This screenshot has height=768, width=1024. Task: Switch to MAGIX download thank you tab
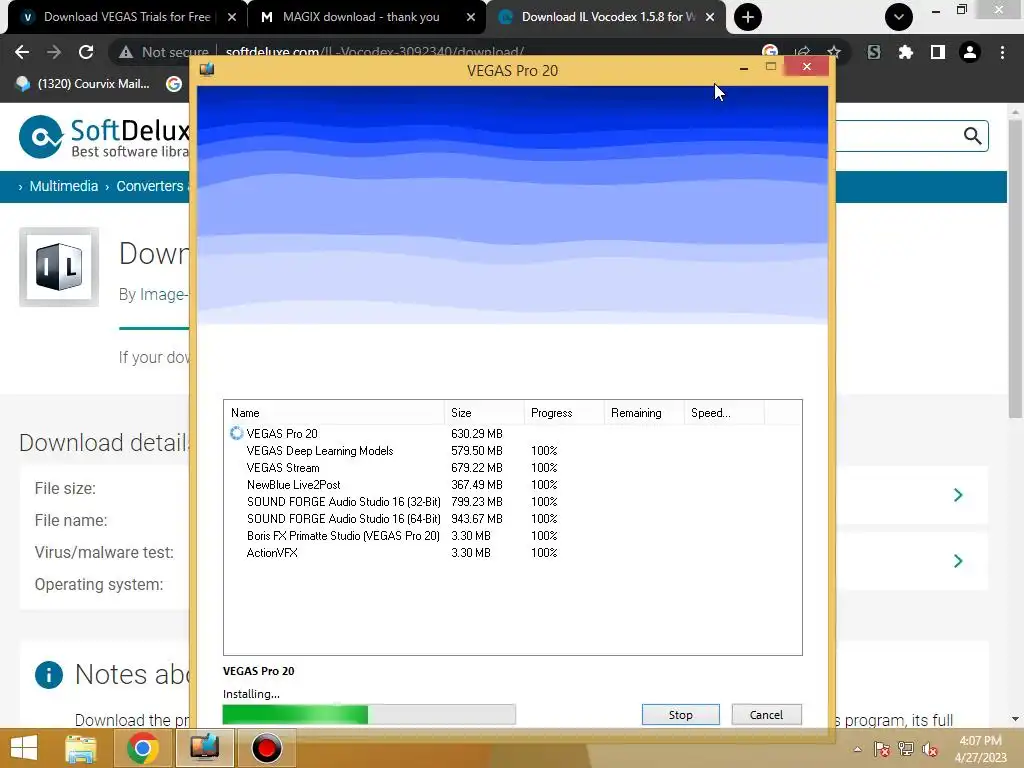point(360,17)
